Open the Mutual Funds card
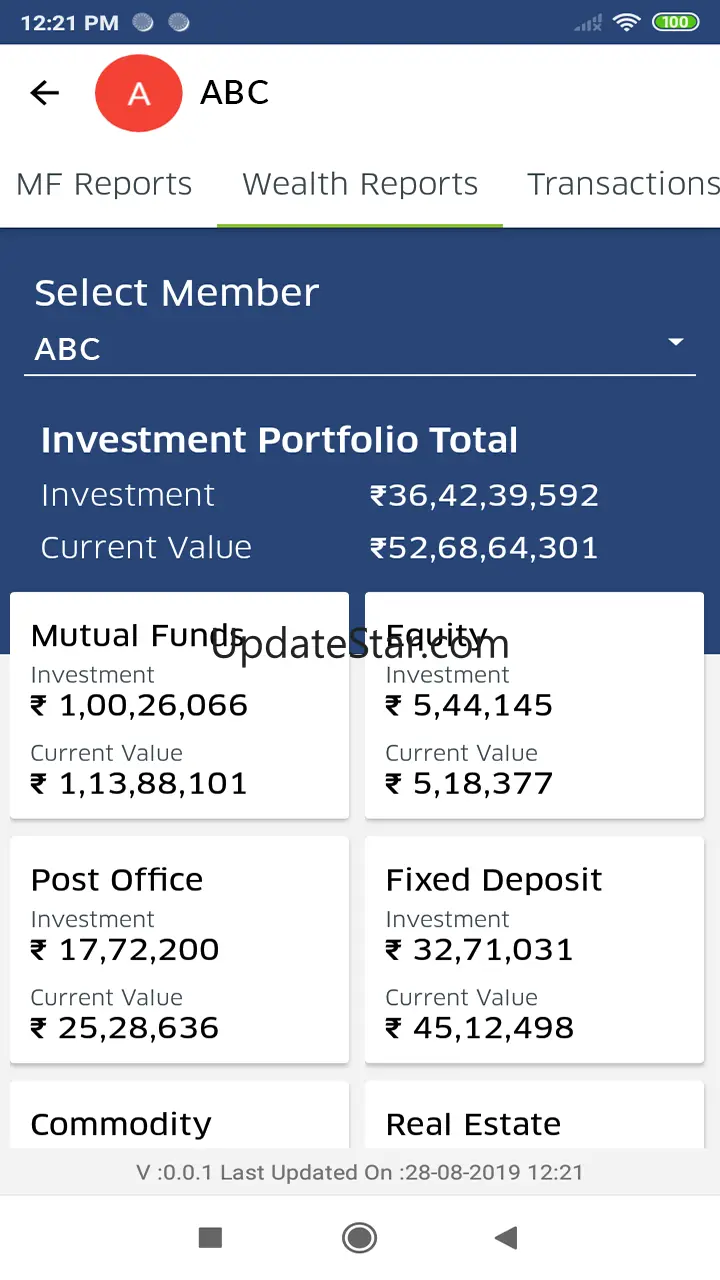The width and height of the screenshot is (720, 1280). coord(179,706)
